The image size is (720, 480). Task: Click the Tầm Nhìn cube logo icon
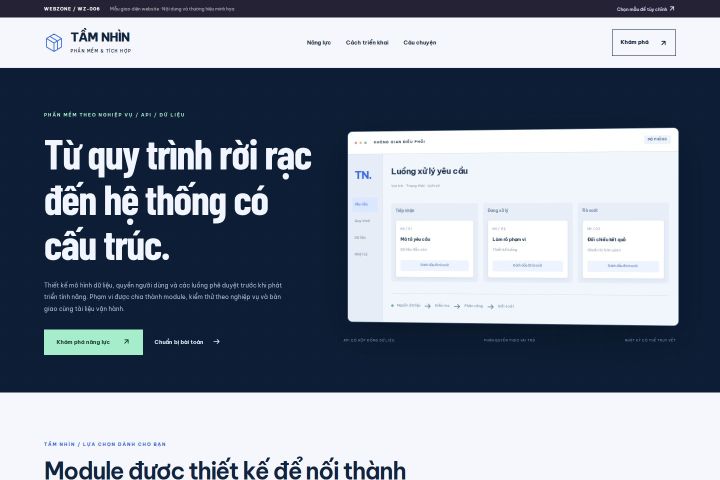(x=54, y=43)
